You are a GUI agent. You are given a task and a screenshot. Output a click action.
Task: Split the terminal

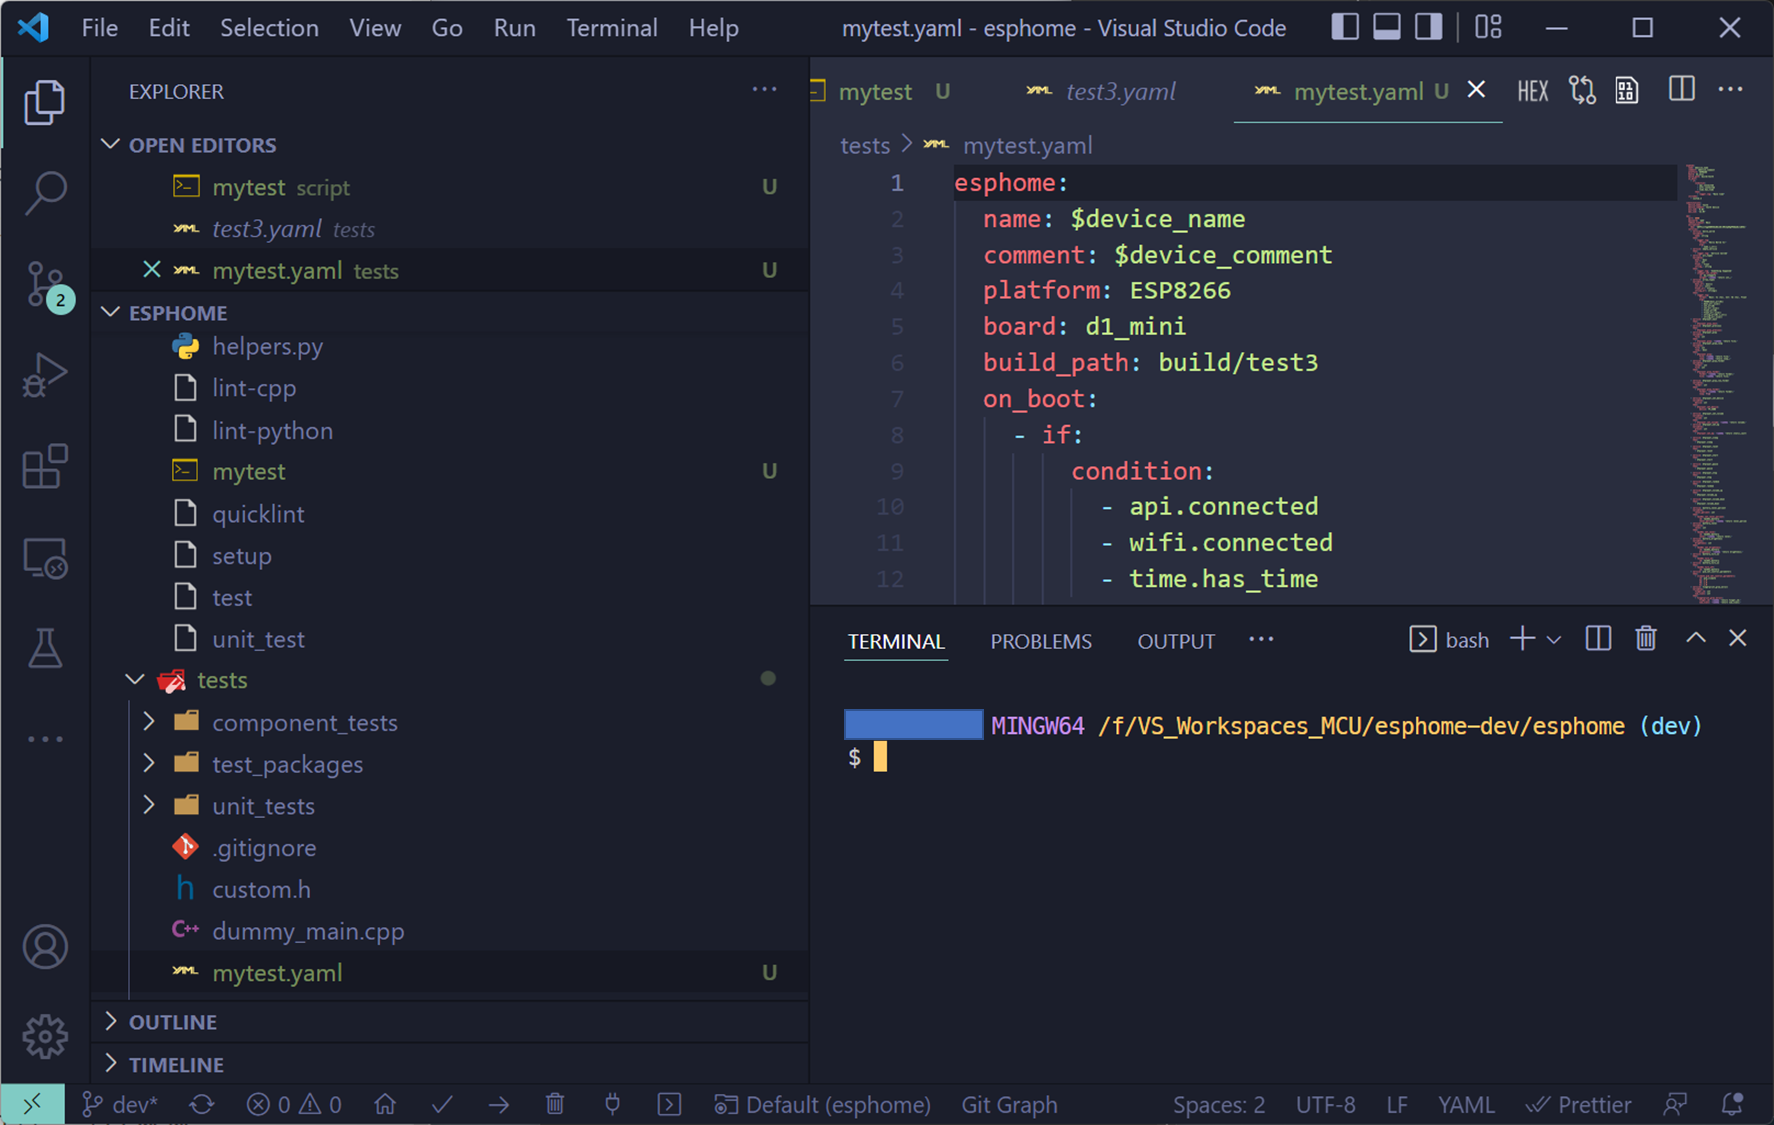click(x=1598, y=639)
